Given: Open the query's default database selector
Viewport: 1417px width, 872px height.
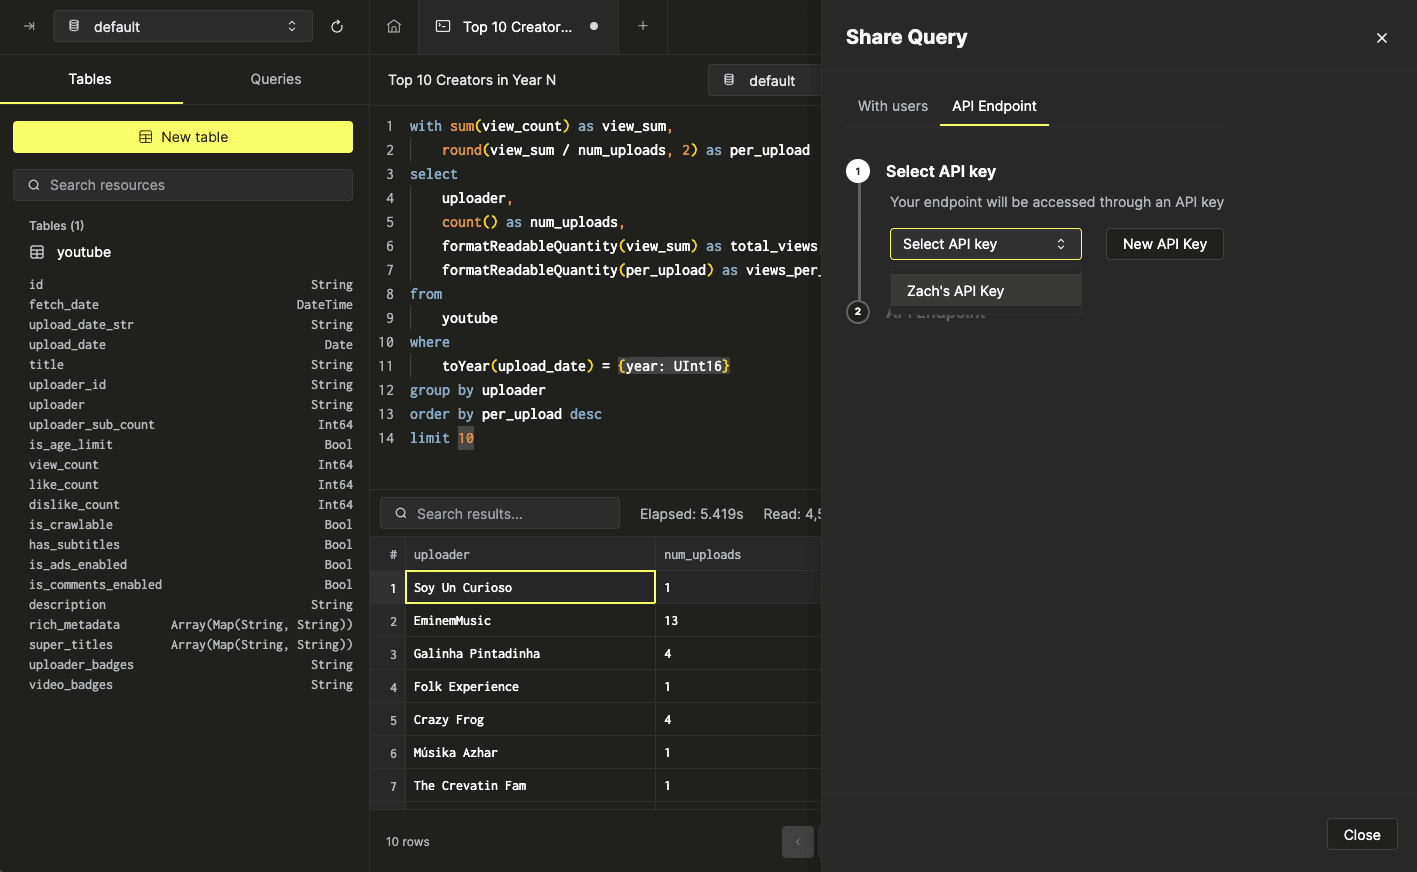Looking at the screenshot, I should [x=764, y=80].
